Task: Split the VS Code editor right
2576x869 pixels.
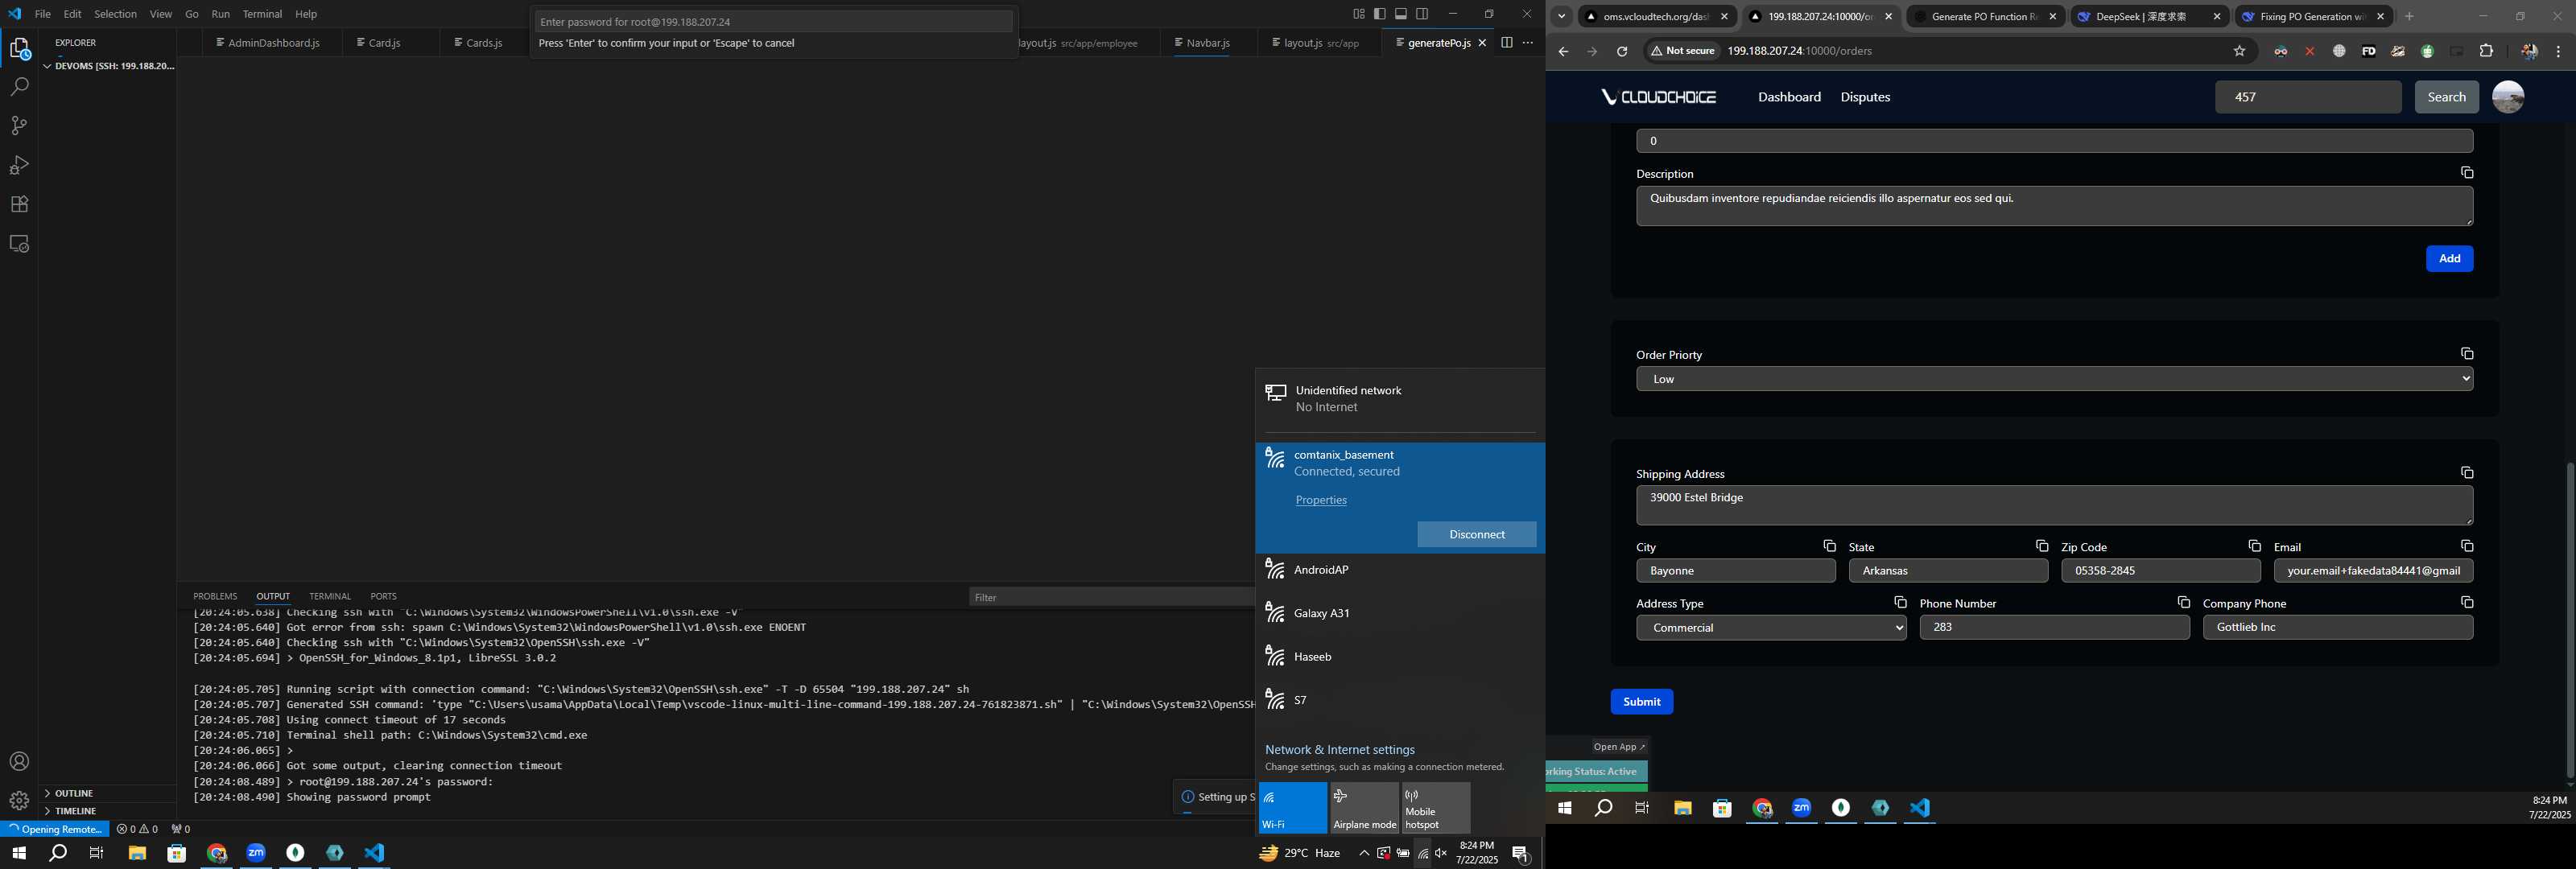Action: coord(1506,43)
